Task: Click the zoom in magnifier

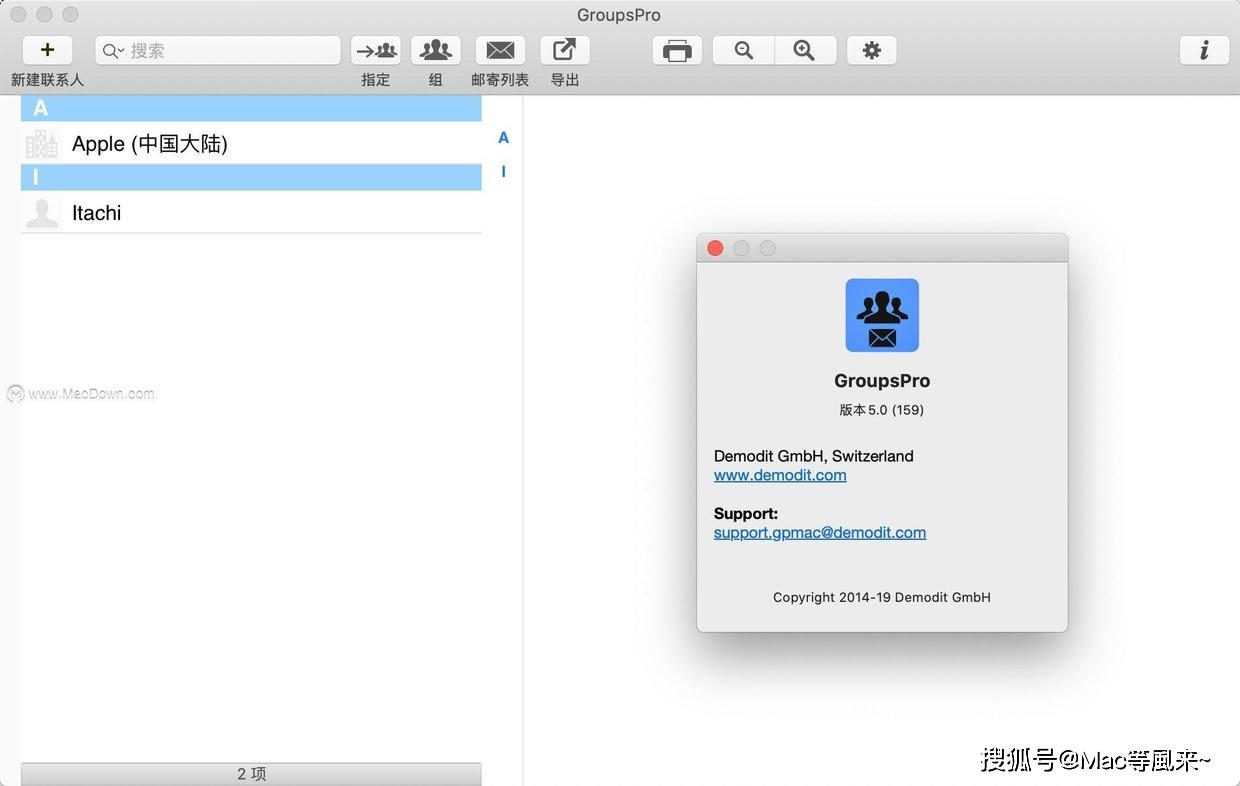Action: pyautogui.click(x=804, y=50)
